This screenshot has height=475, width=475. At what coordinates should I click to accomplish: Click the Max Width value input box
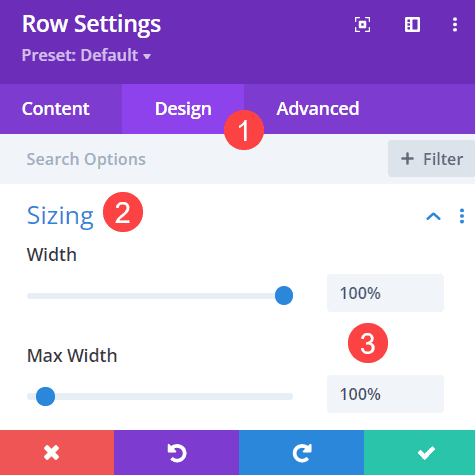pyautogui.click(x=385, y=394)
